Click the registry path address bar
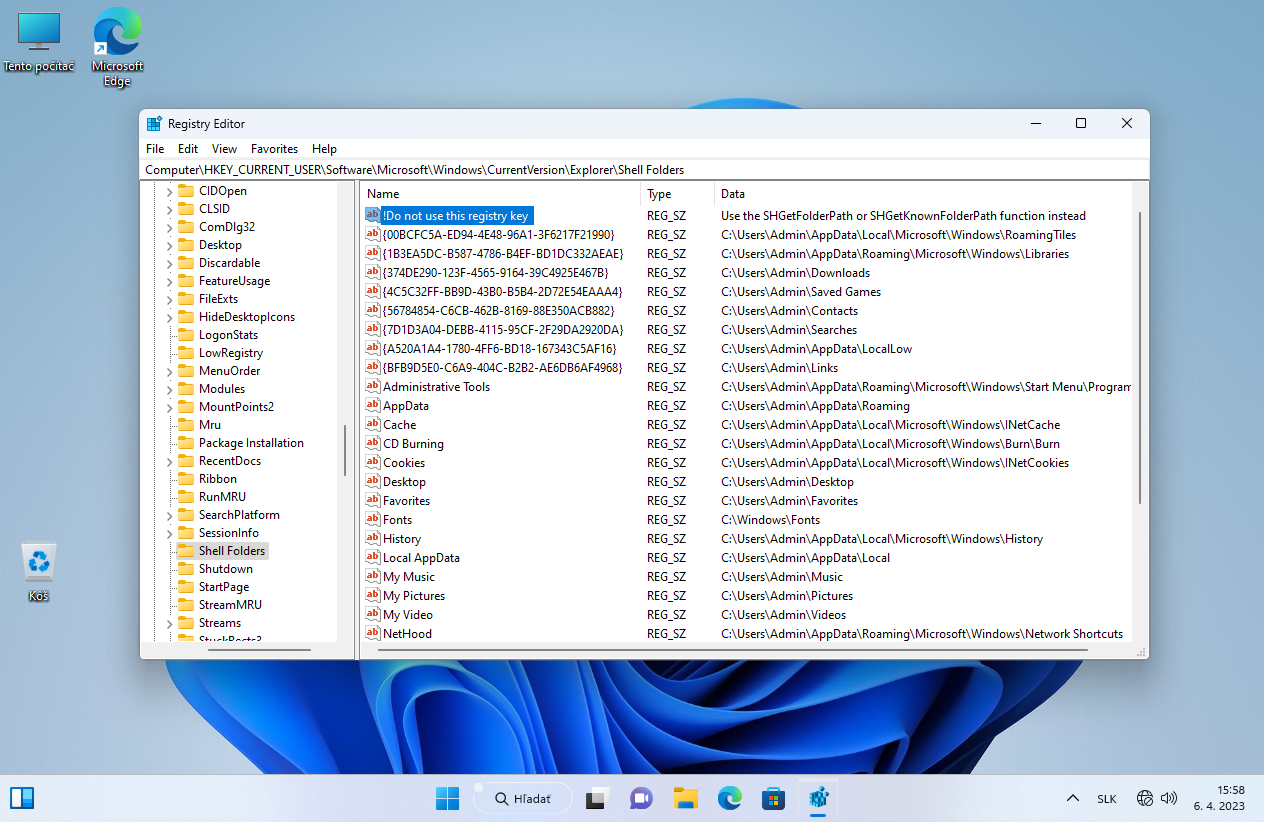 click(x=640, y=170)
